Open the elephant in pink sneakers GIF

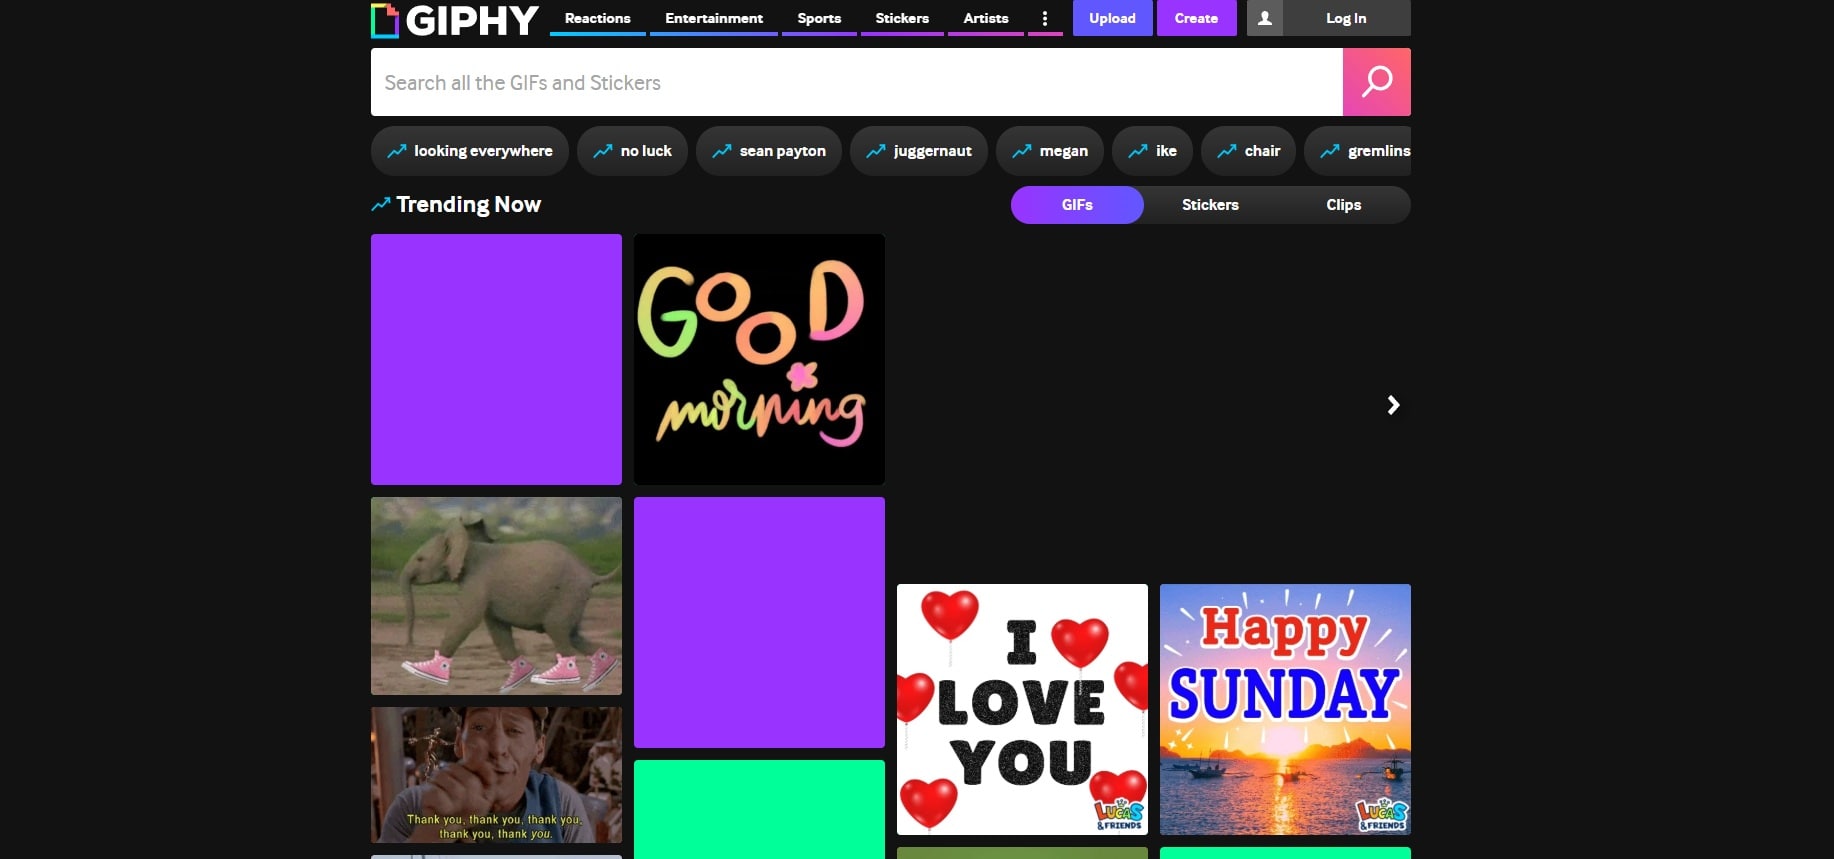[x=496, y=595]
